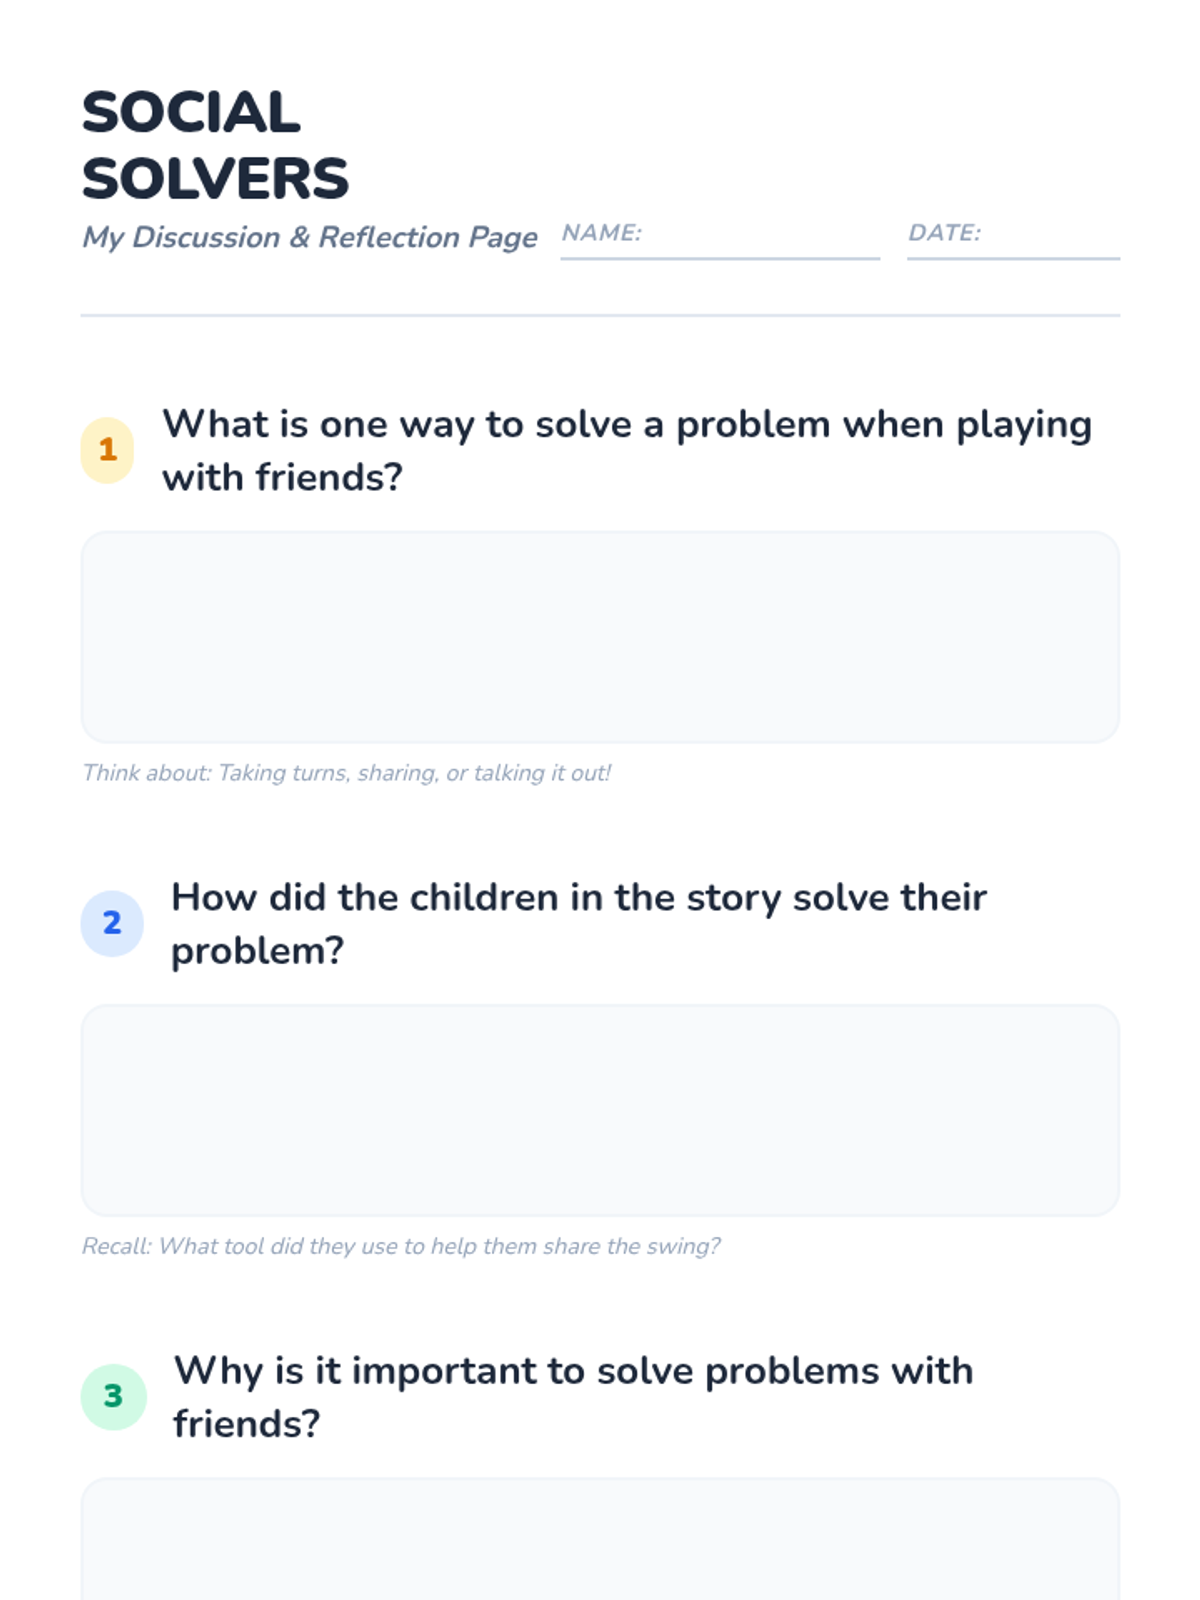Screen dimensions: 1200x1600
Task: Click the 'Recall: What tool' hint text
Action: point(400,1246)
